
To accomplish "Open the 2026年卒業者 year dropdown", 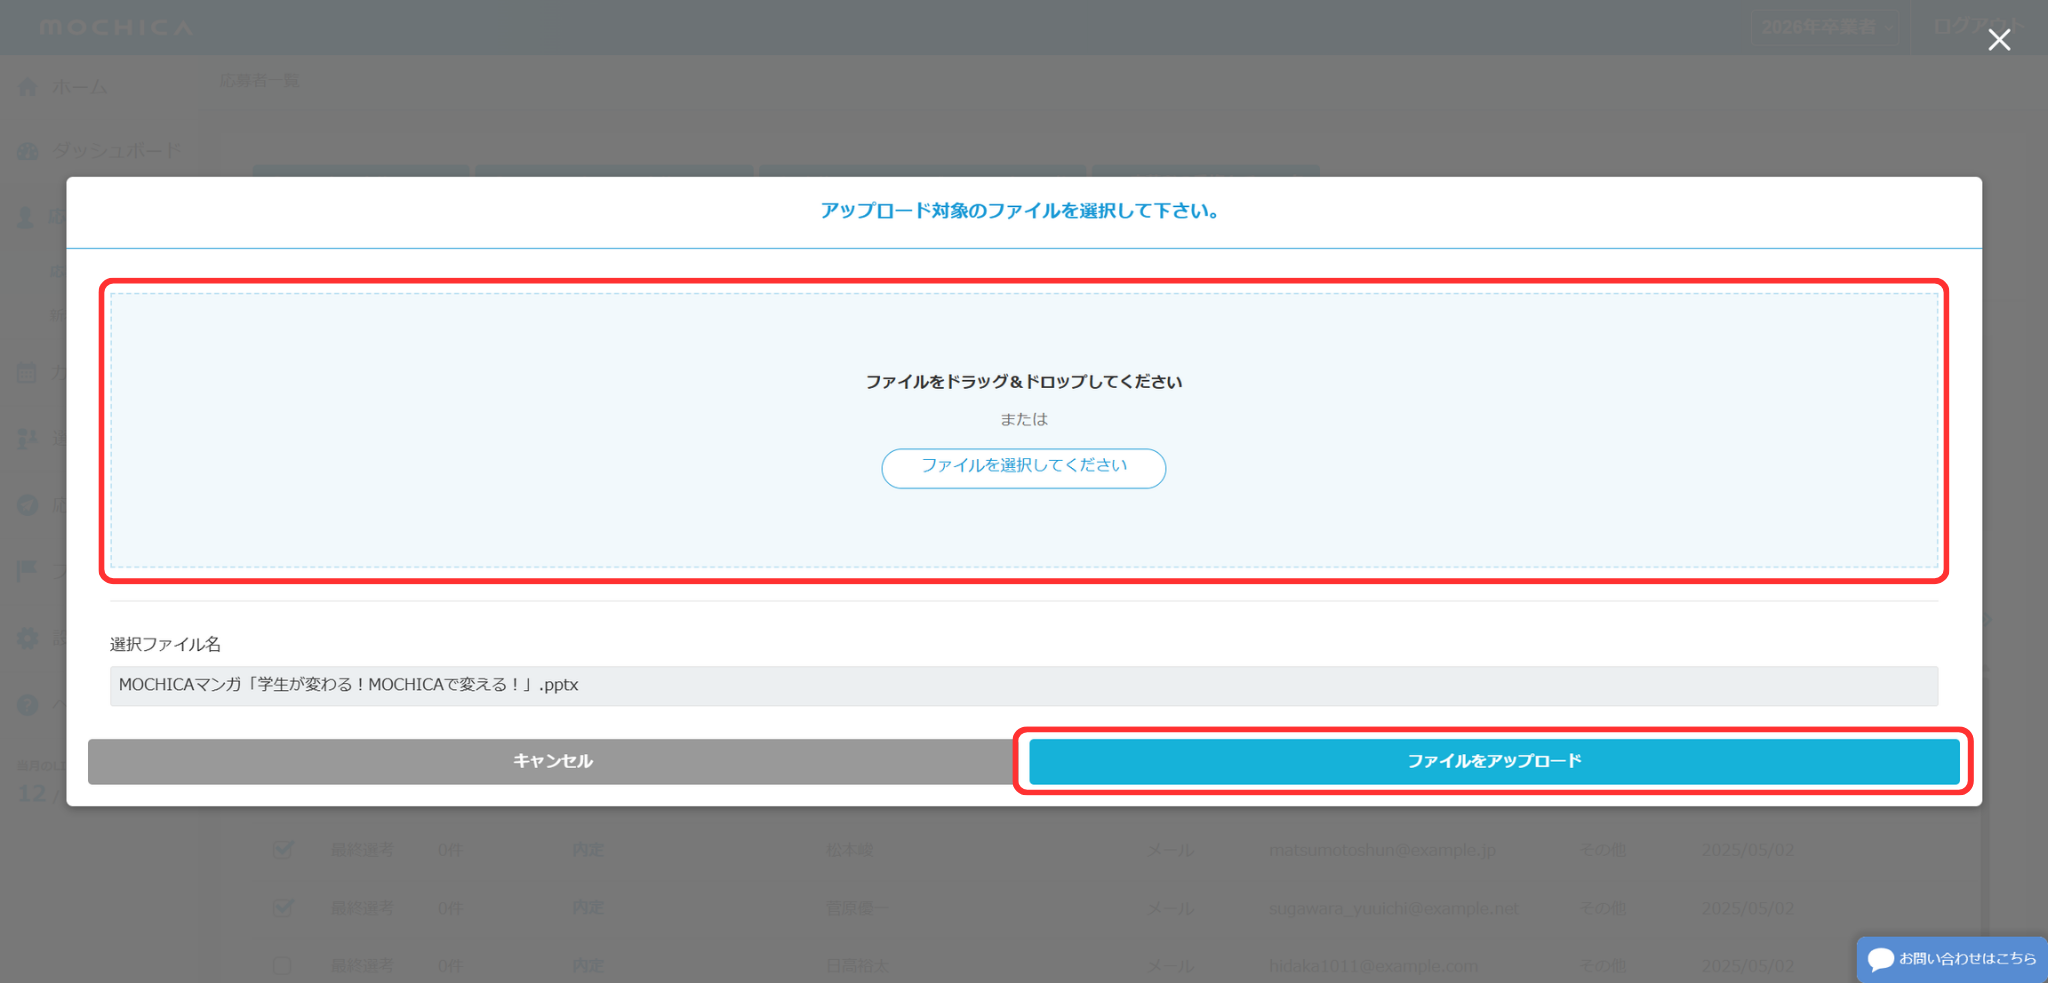I will coord(1825,27).
